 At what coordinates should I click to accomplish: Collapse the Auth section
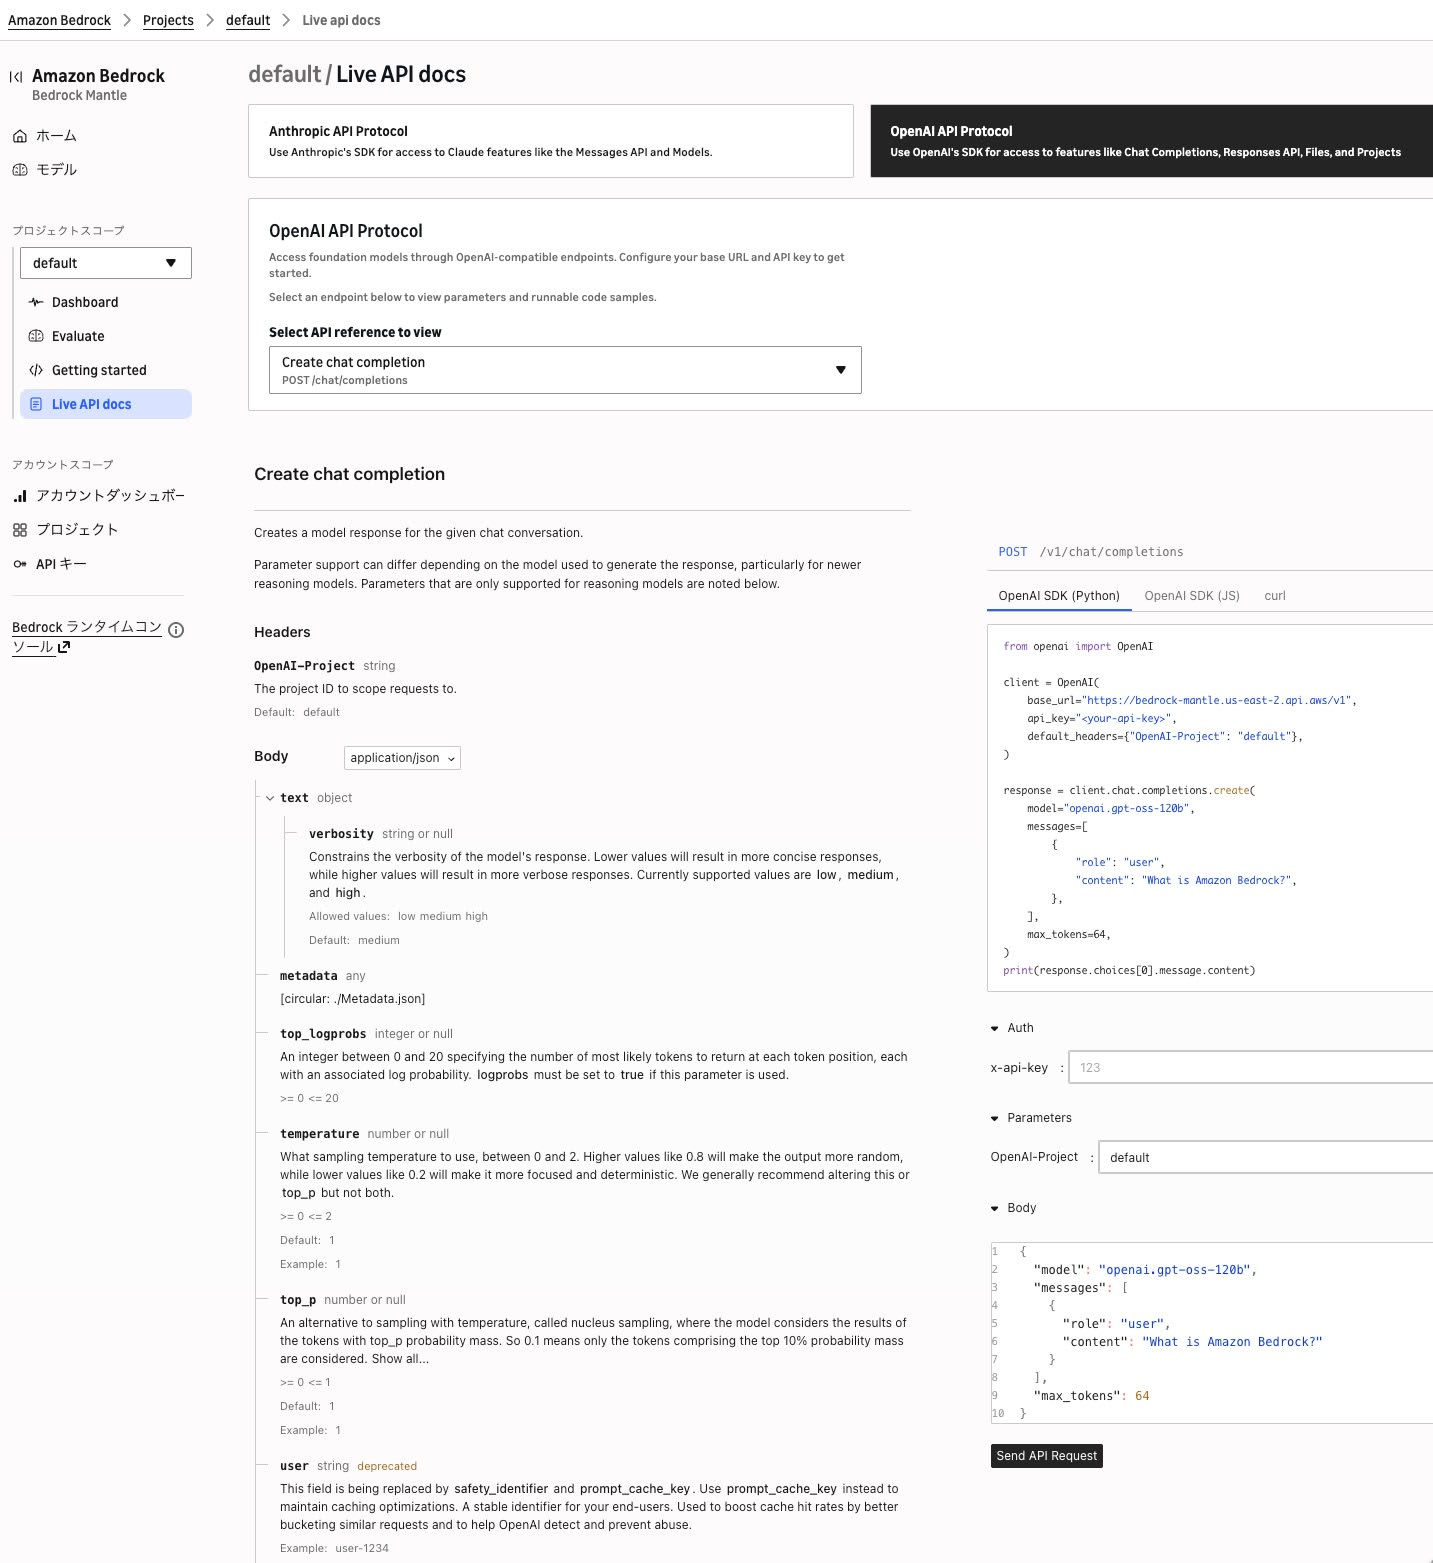click(995, 1028)
